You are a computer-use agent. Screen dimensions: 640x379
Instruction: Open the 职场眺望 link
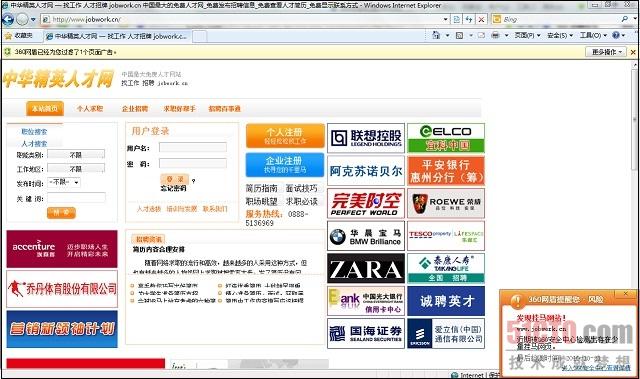click(261, 201)
